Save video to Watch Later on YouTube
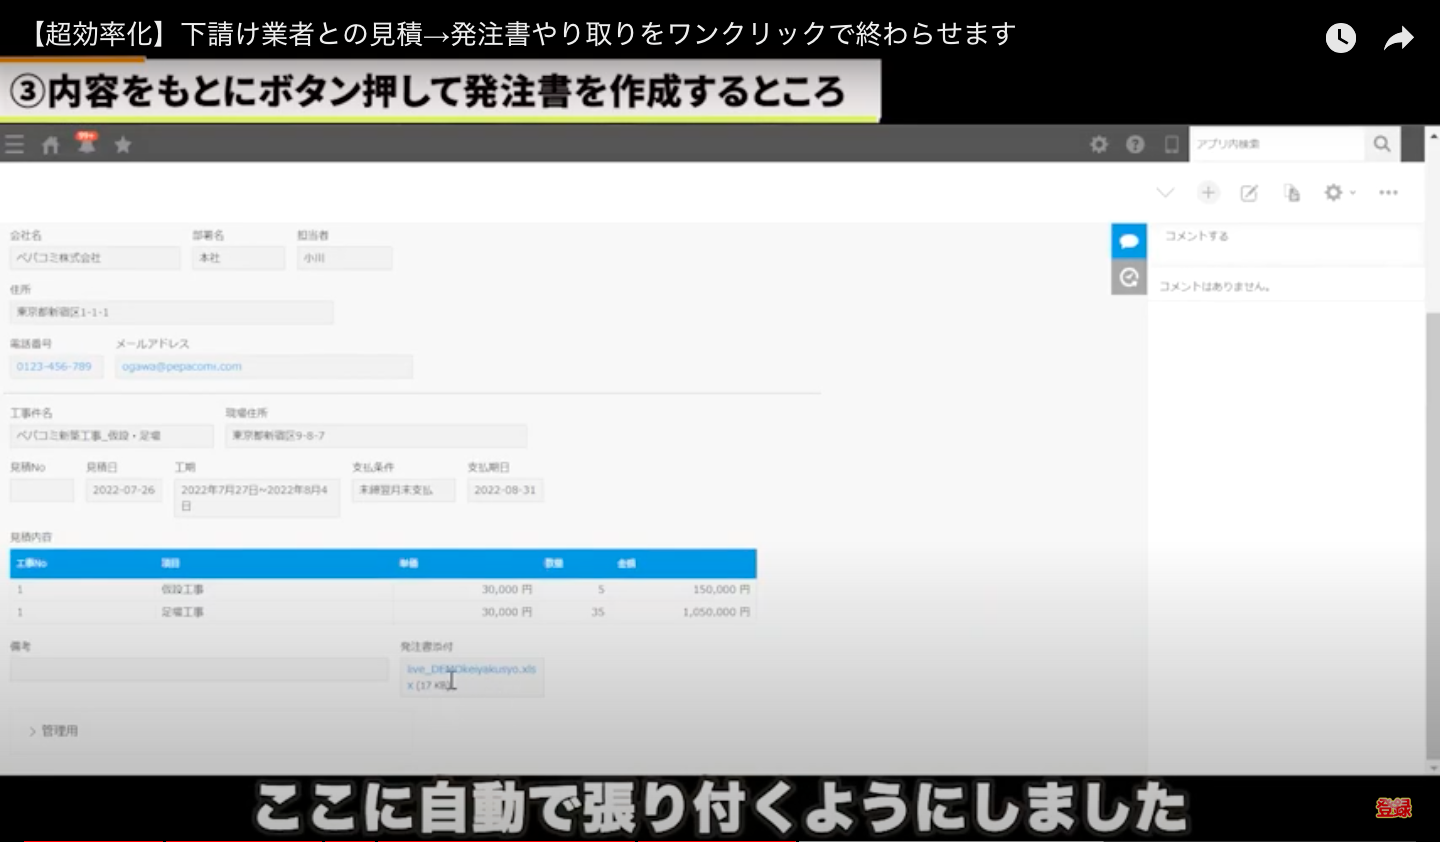Image resolution: width=1440 pixels, height=842 pixels. tap(1340, 37)
